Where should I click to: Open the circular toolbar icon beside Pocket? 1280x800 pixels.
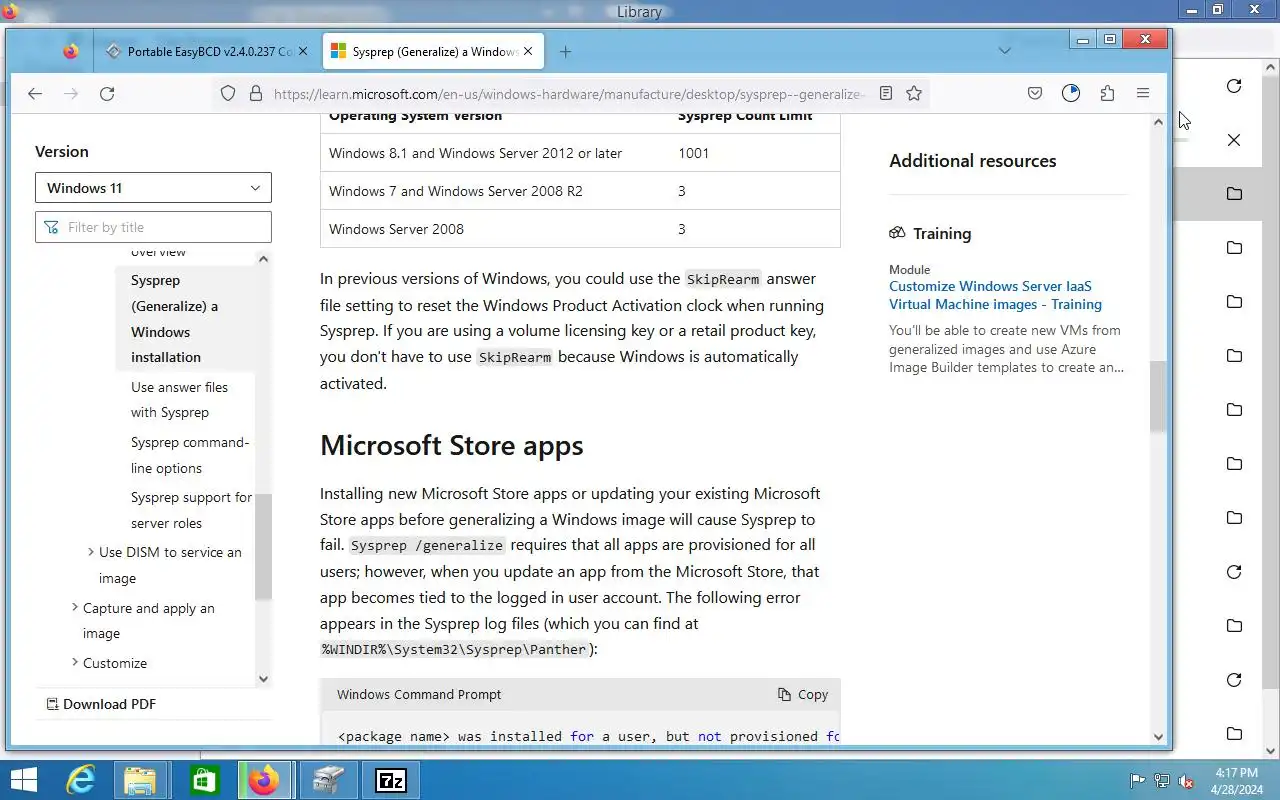coord(1071,93)
